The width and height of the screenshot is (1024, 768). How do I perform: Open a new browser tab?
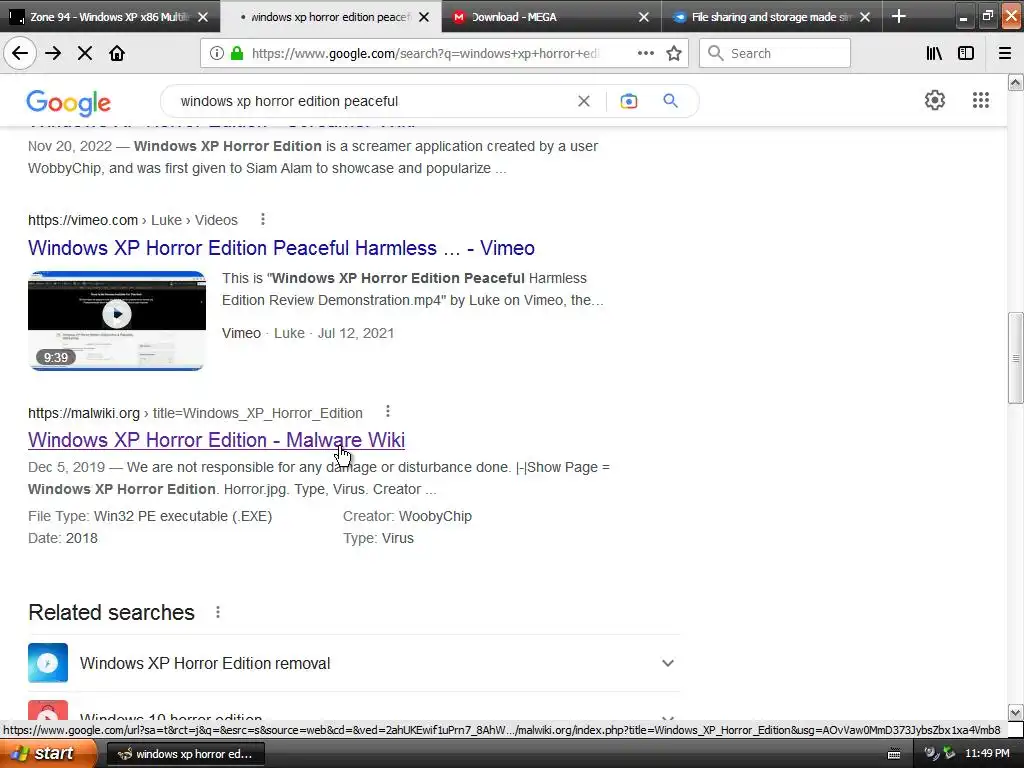pos(899,16)
